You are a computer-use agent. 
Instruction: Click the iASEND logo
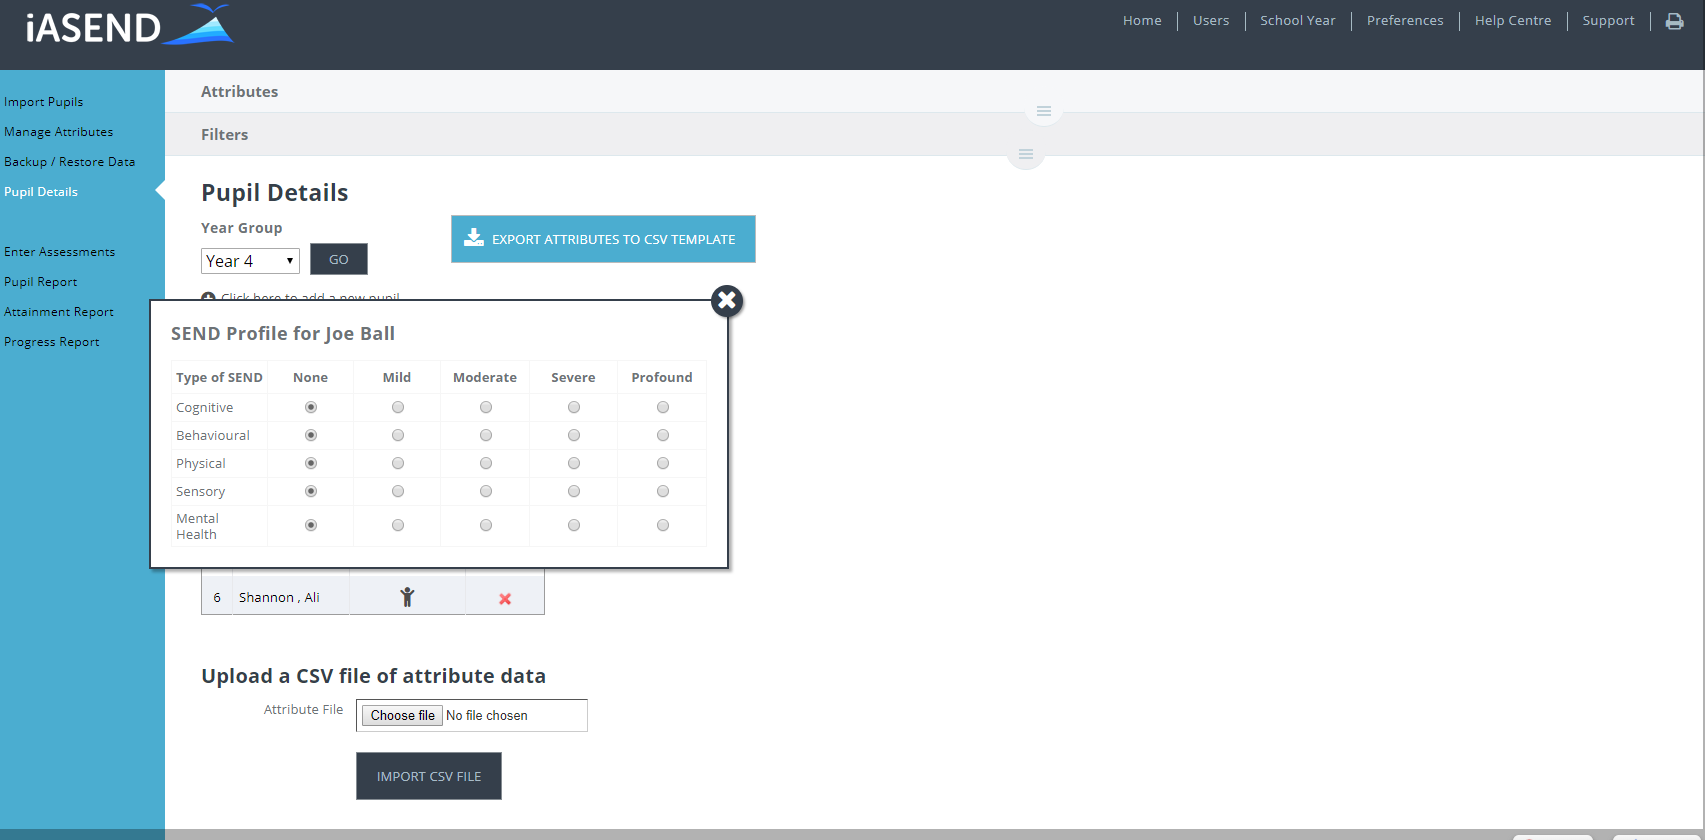[x=129, y=25]
